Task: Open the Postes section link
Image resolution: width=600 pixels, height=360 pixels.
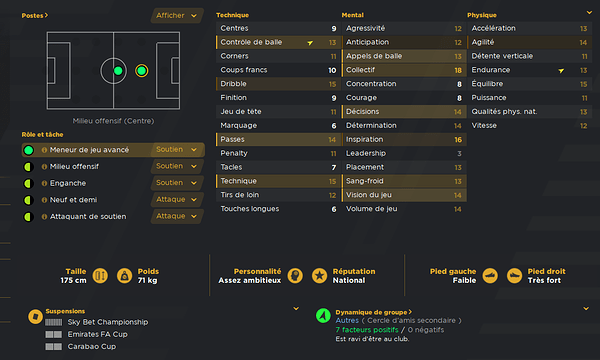Action: tap(34, 15)
